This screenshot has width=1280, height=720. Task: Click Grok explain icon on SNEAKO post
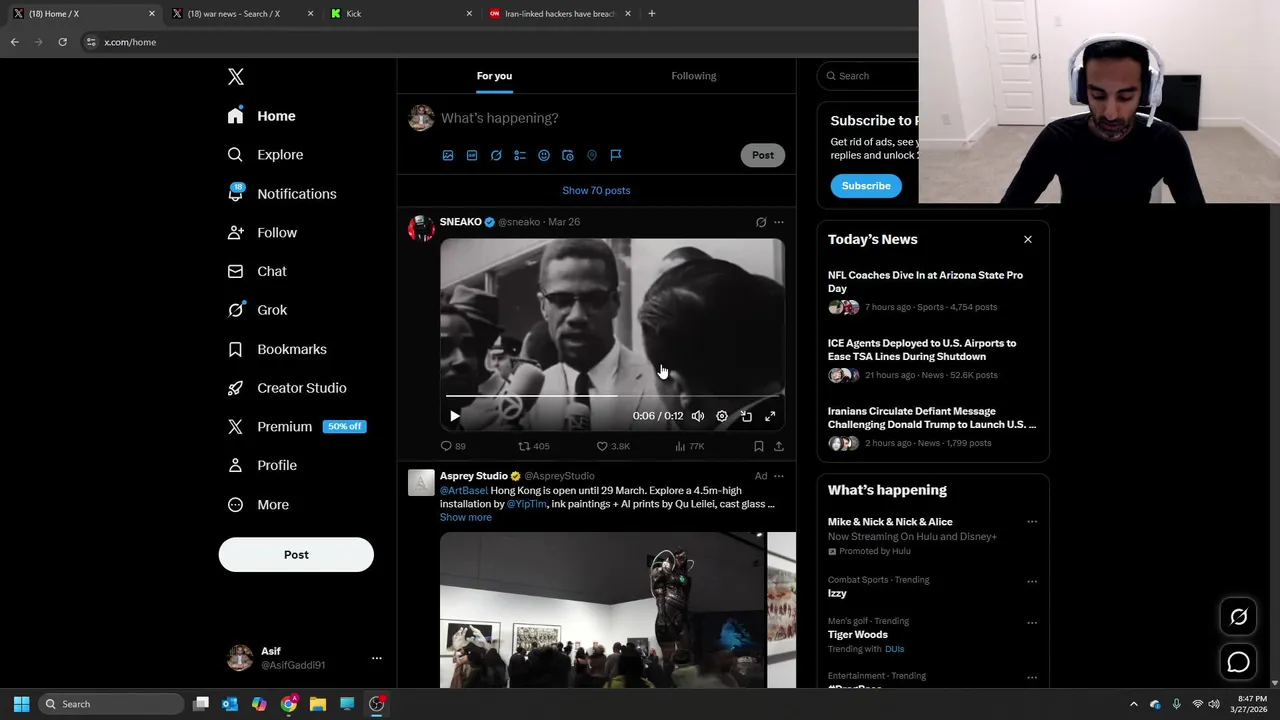point(761,222)
